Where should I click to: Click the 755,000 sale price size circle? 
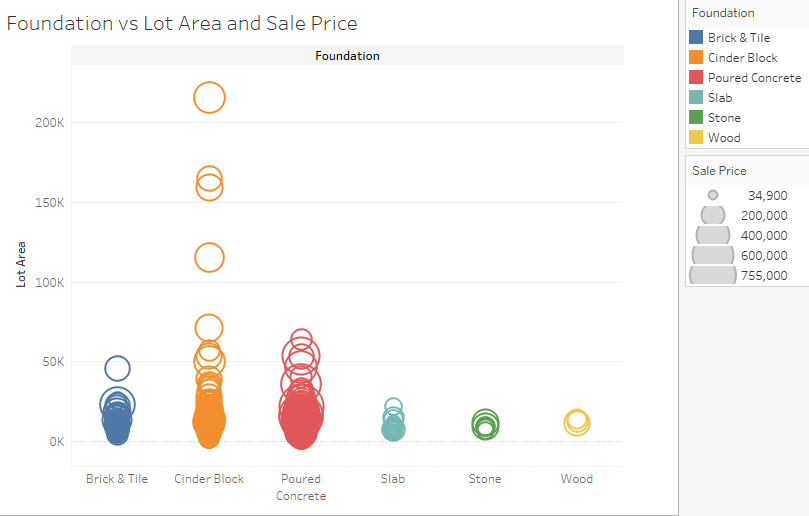pyautogui.click(x=713, y=275)
